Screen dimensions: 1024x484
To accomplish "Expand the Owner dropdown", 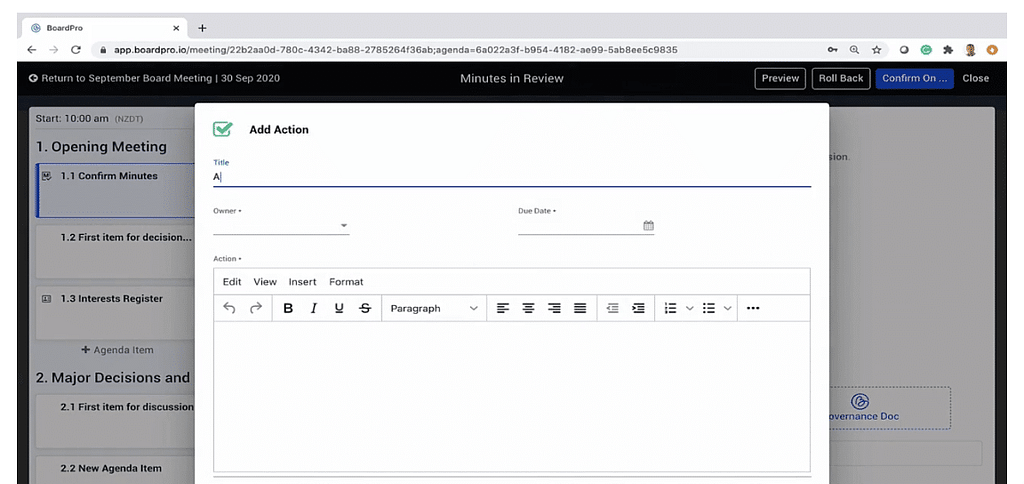I will (344, 226).
